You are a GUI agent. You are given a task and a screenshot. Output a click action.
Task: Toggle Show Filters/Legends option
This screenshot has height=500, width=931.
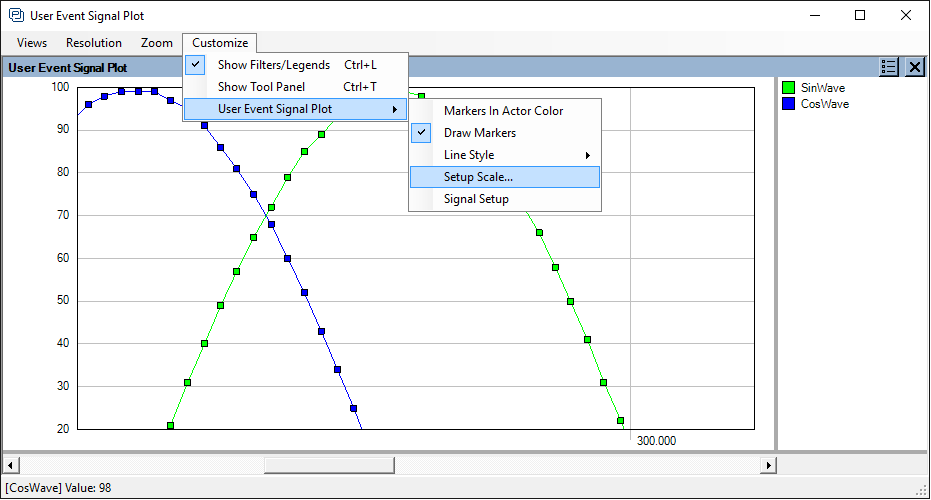296,65
